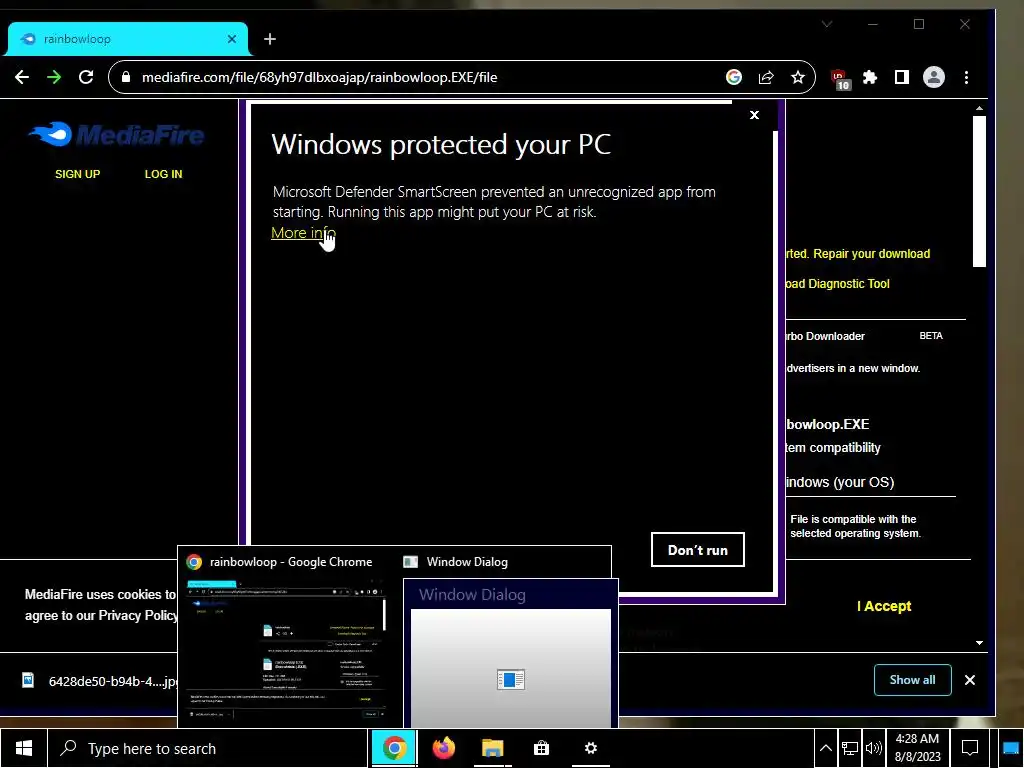This screenshot has height=768, width=1024.
Task: Click the BETA label
Action: 931,336
